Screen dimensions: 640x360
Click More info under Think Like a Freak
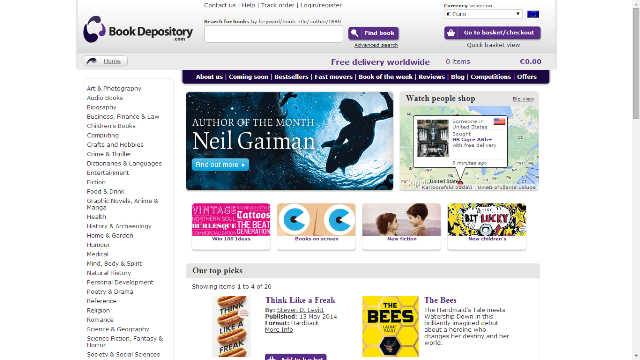[x=279, y=330]
